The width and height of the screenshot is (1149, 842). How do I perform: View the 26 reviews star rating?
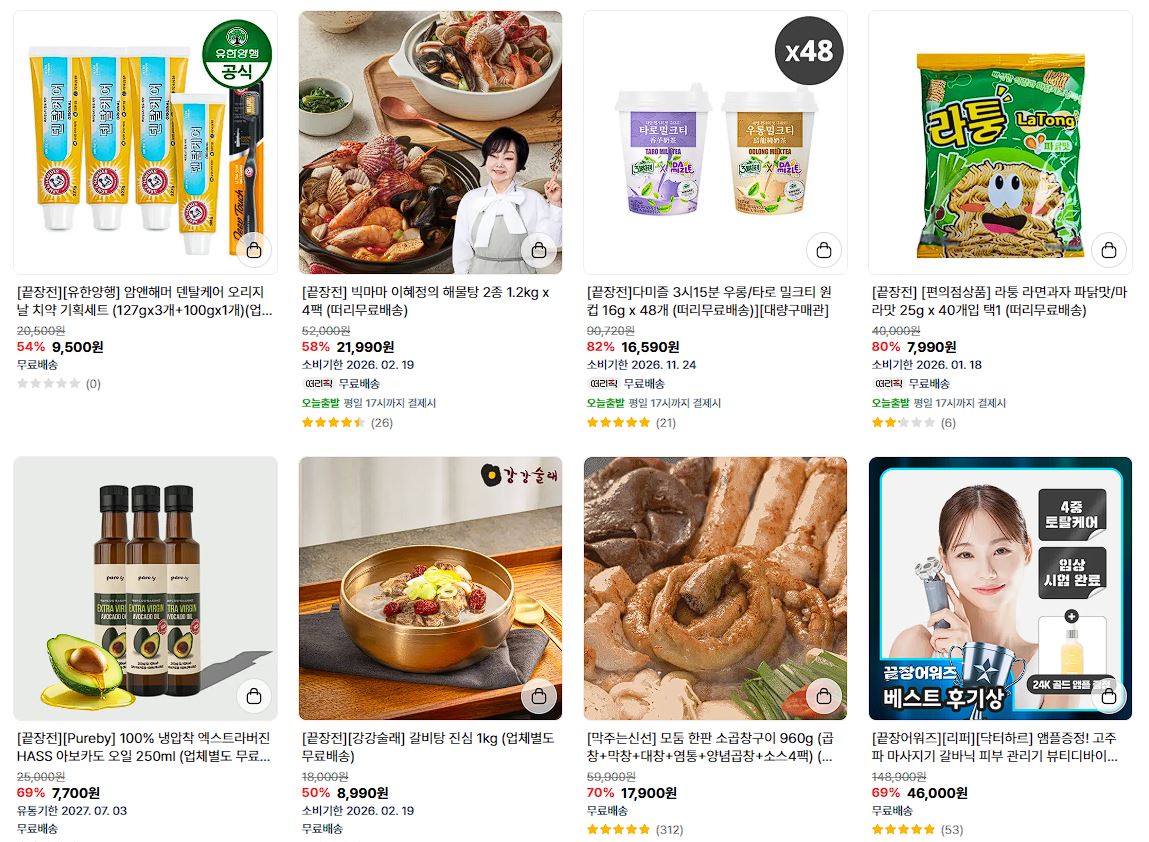click(347, 423)
